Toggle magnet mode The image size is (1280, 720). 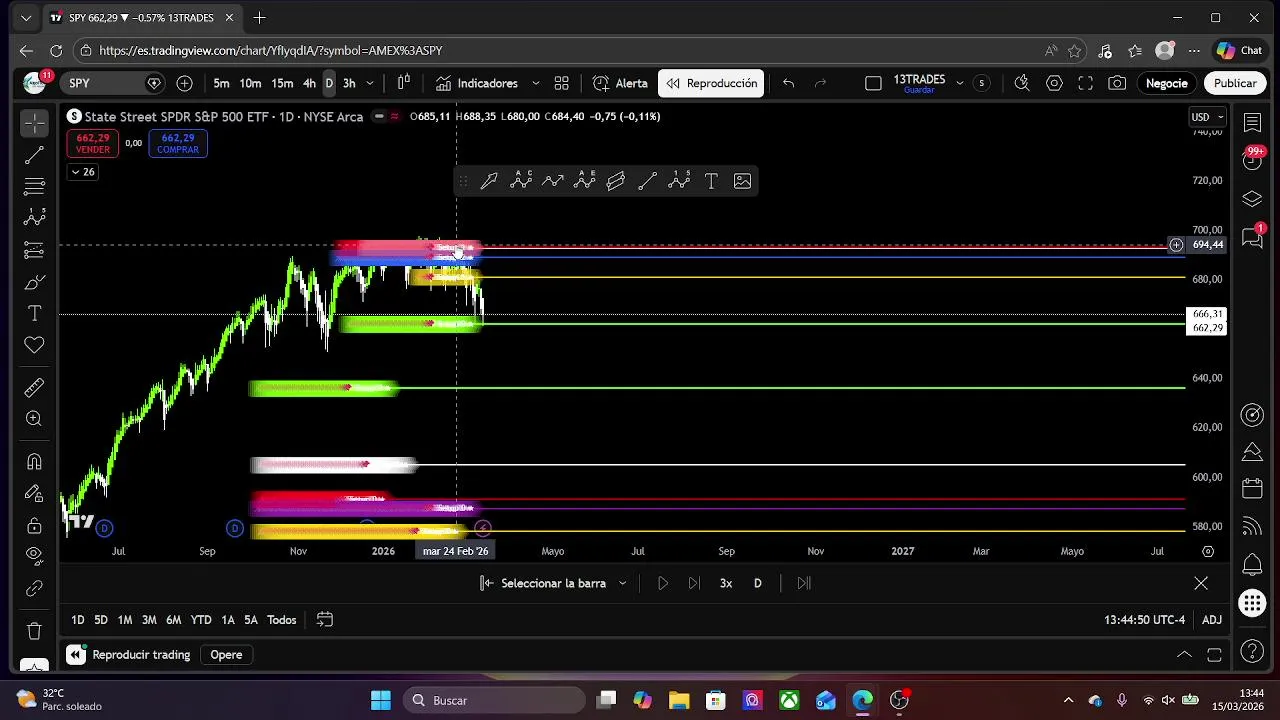[34, 461]
